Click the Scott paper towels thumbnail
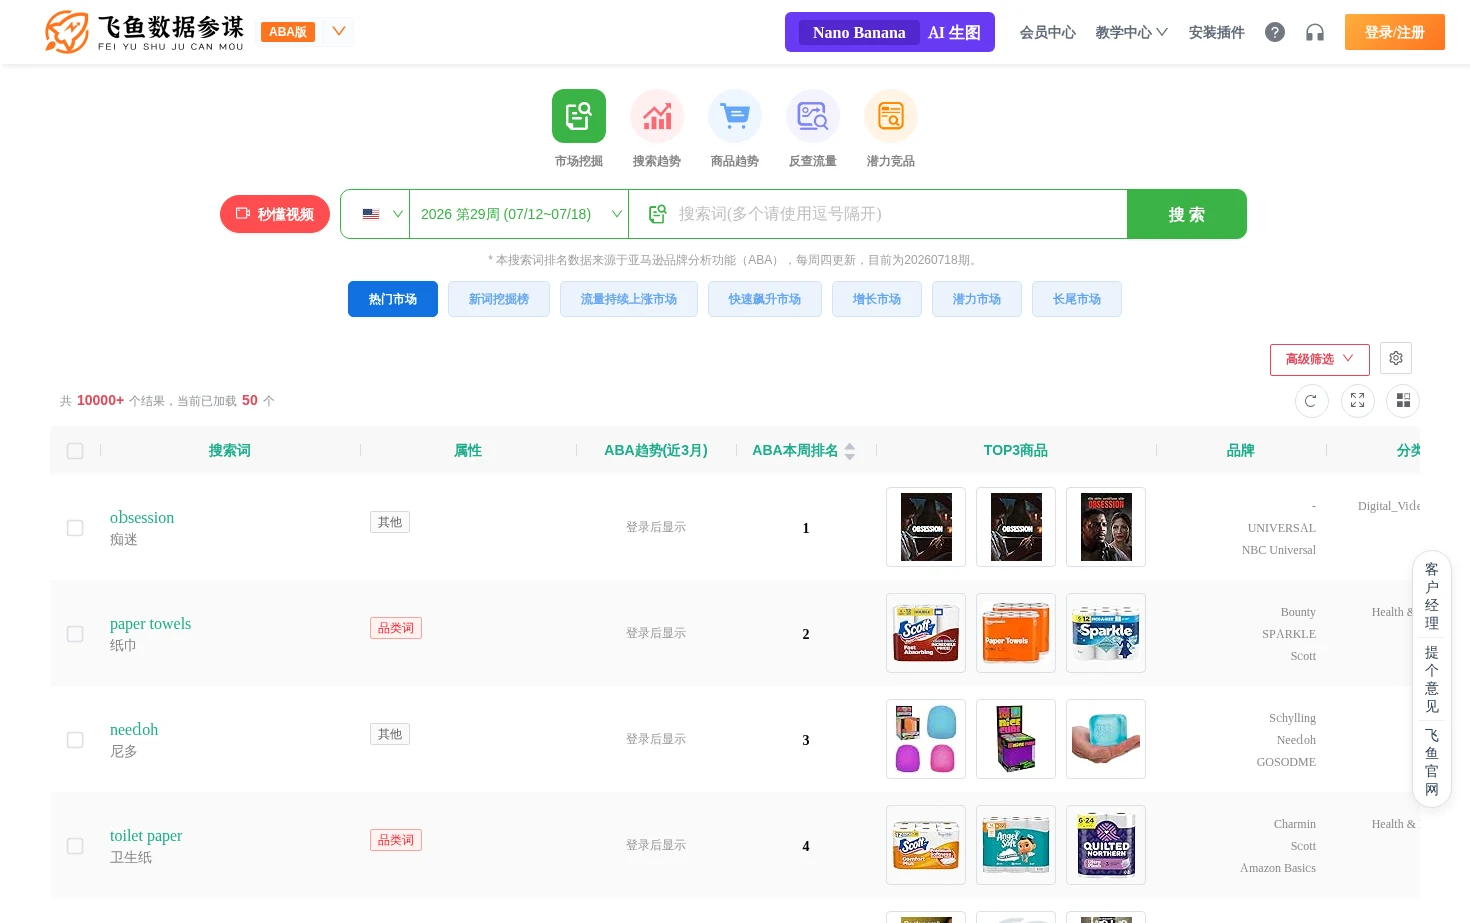 (926, 633)
